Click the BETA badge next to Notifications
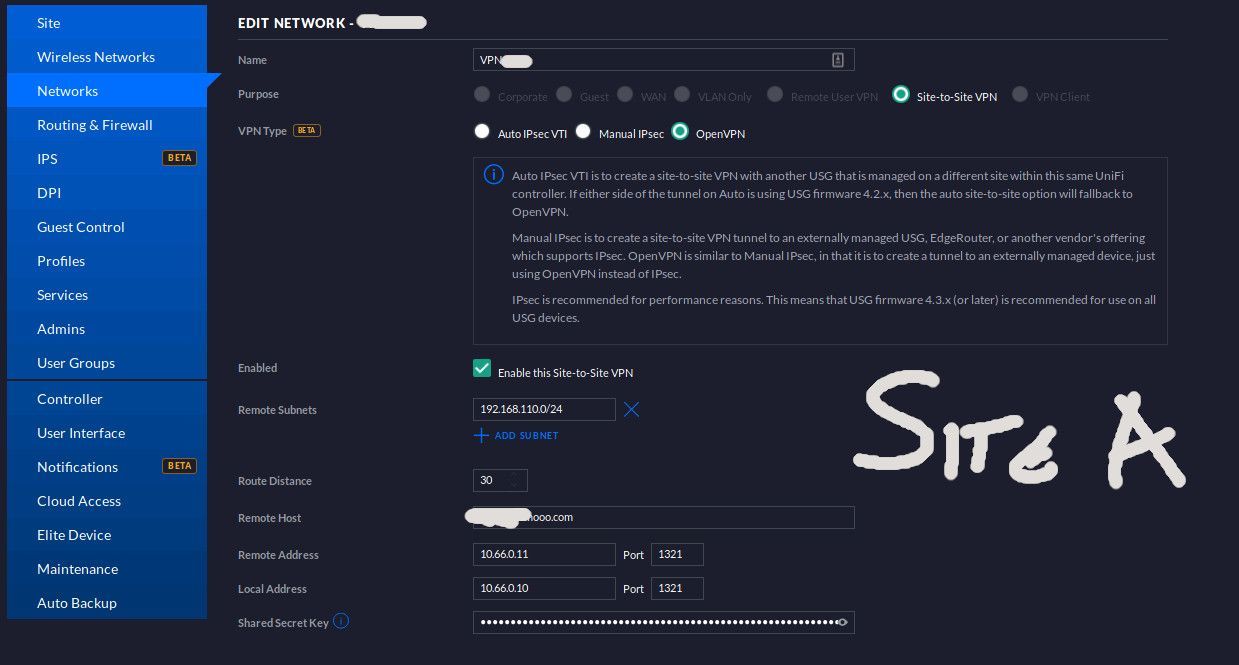Image resolution: width=1239 pixels, height=665 pixels. click(x=179, y=466)
